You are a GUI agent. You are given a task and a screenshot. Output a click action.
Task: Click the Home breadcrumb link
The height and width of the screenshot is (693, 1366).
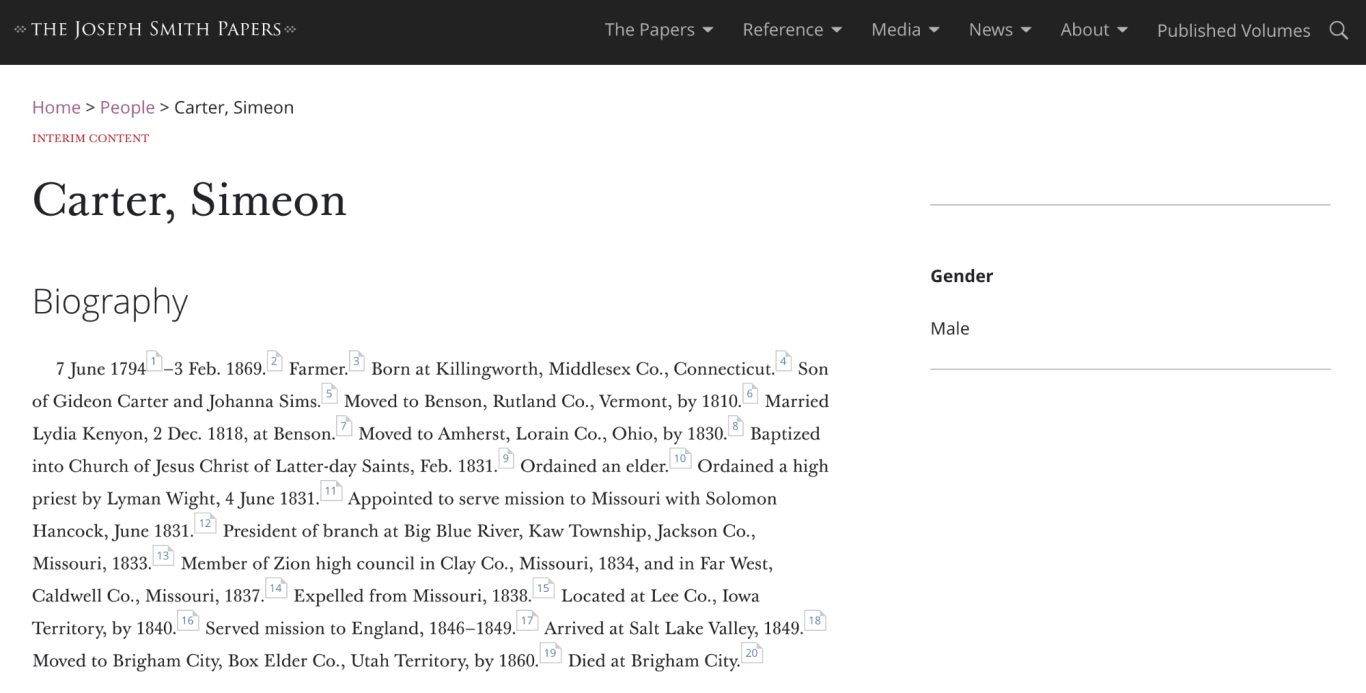pyautogui.click(x=56, y=107)
